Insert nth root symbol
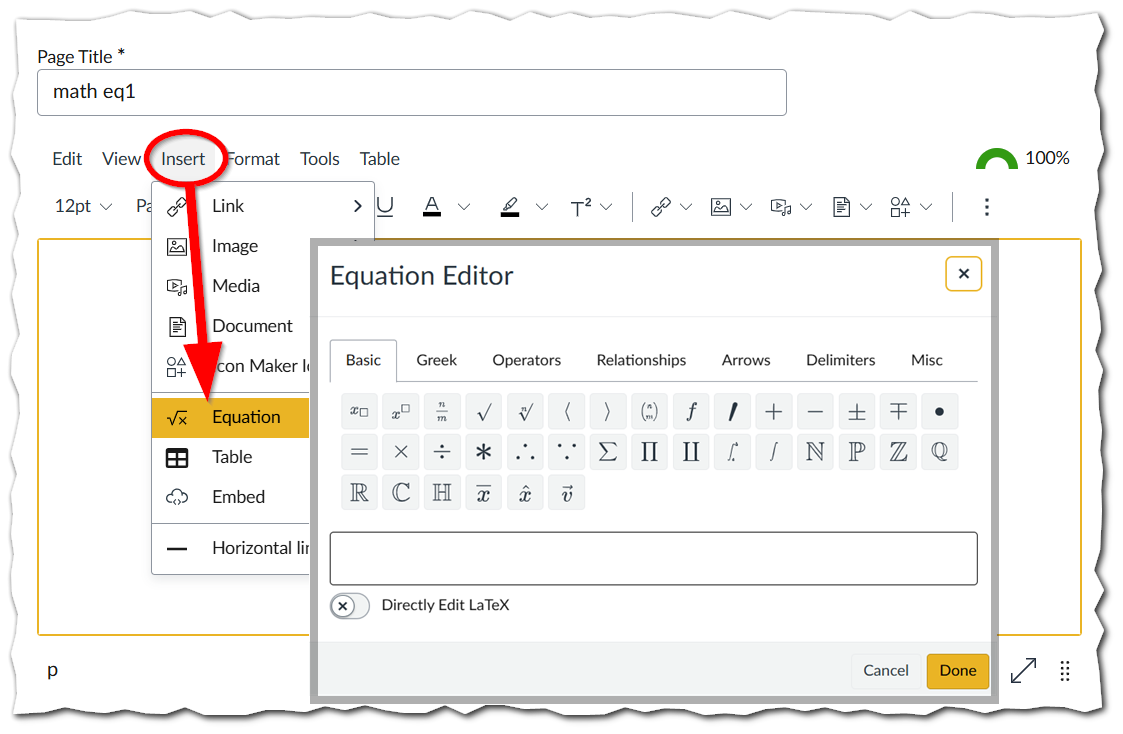The width and height of the screenshot is (1123, 734). point(525,412)
